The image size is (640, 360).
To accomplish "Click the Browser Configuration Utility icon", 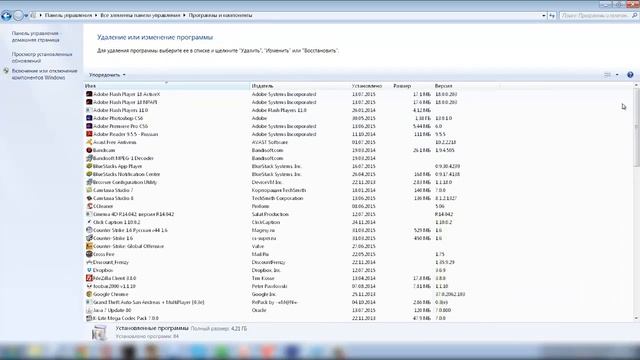I will coord(89,182).
